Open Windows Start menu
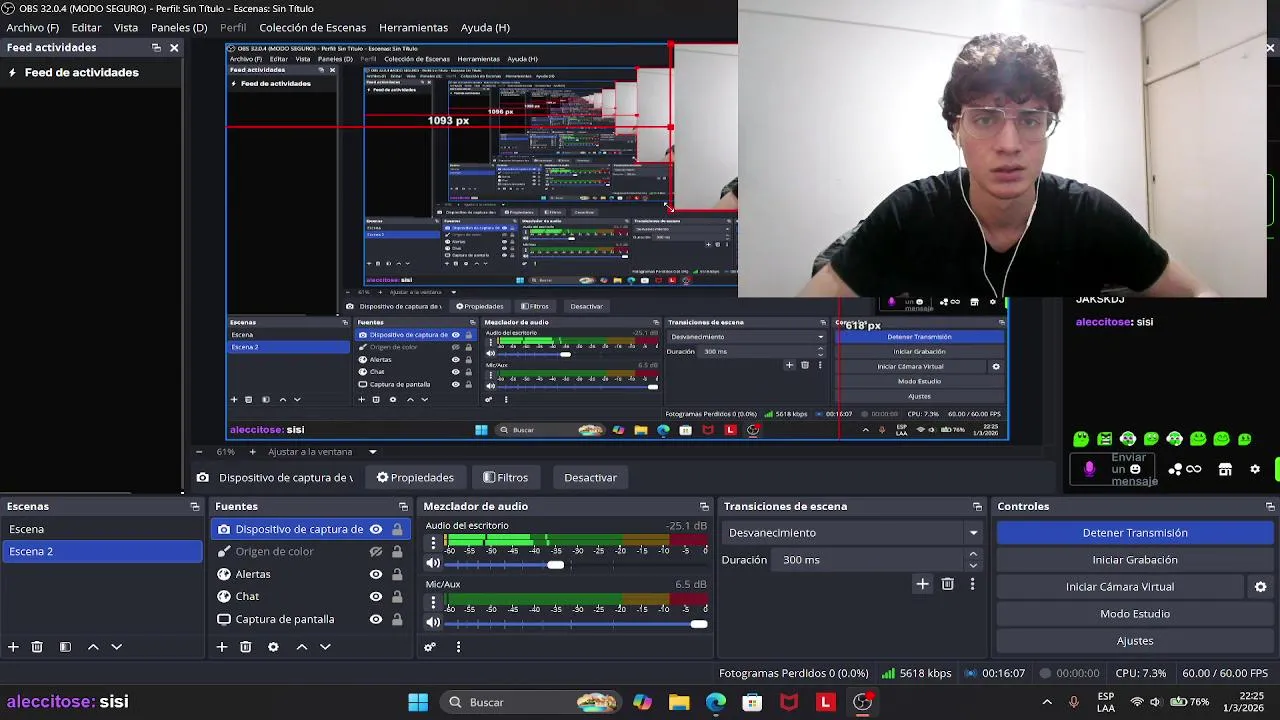Image resolution: width=1280 pixels, height=720 pixels. click(x=418, y=702)
